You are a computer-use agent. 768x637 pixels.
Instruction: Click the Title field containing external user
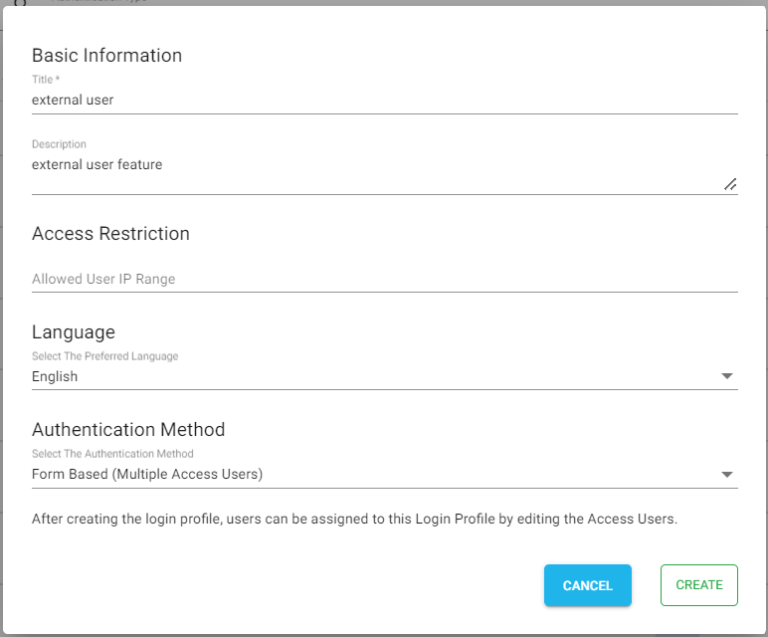pyautogui.click(x=384, y=100)
